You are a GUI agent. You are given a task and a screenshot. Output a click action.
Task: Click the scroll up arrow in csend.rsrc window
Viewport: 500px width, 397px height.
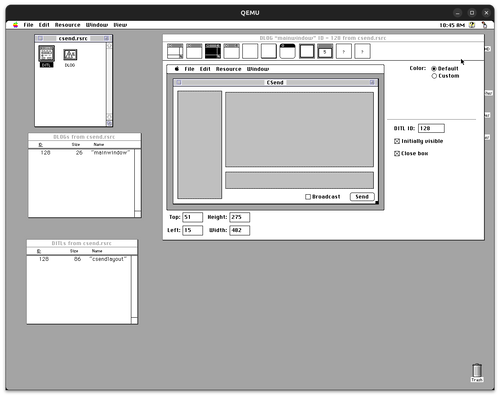[109, 46]
